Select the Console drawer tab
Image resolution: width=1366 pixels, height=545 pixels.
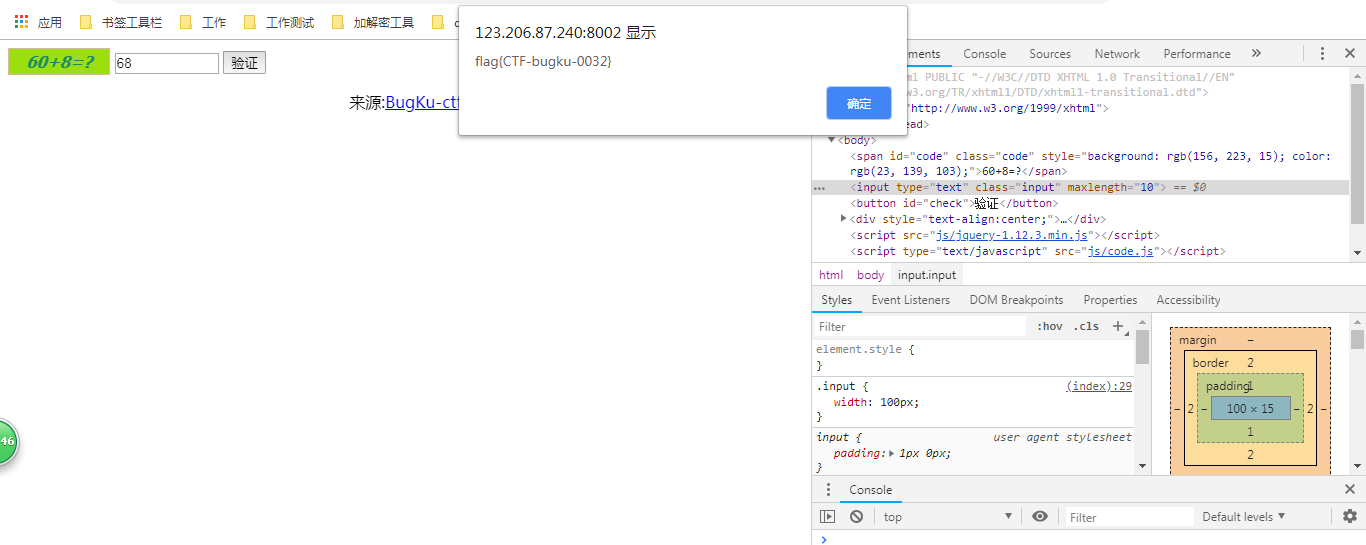pos(871,490)
